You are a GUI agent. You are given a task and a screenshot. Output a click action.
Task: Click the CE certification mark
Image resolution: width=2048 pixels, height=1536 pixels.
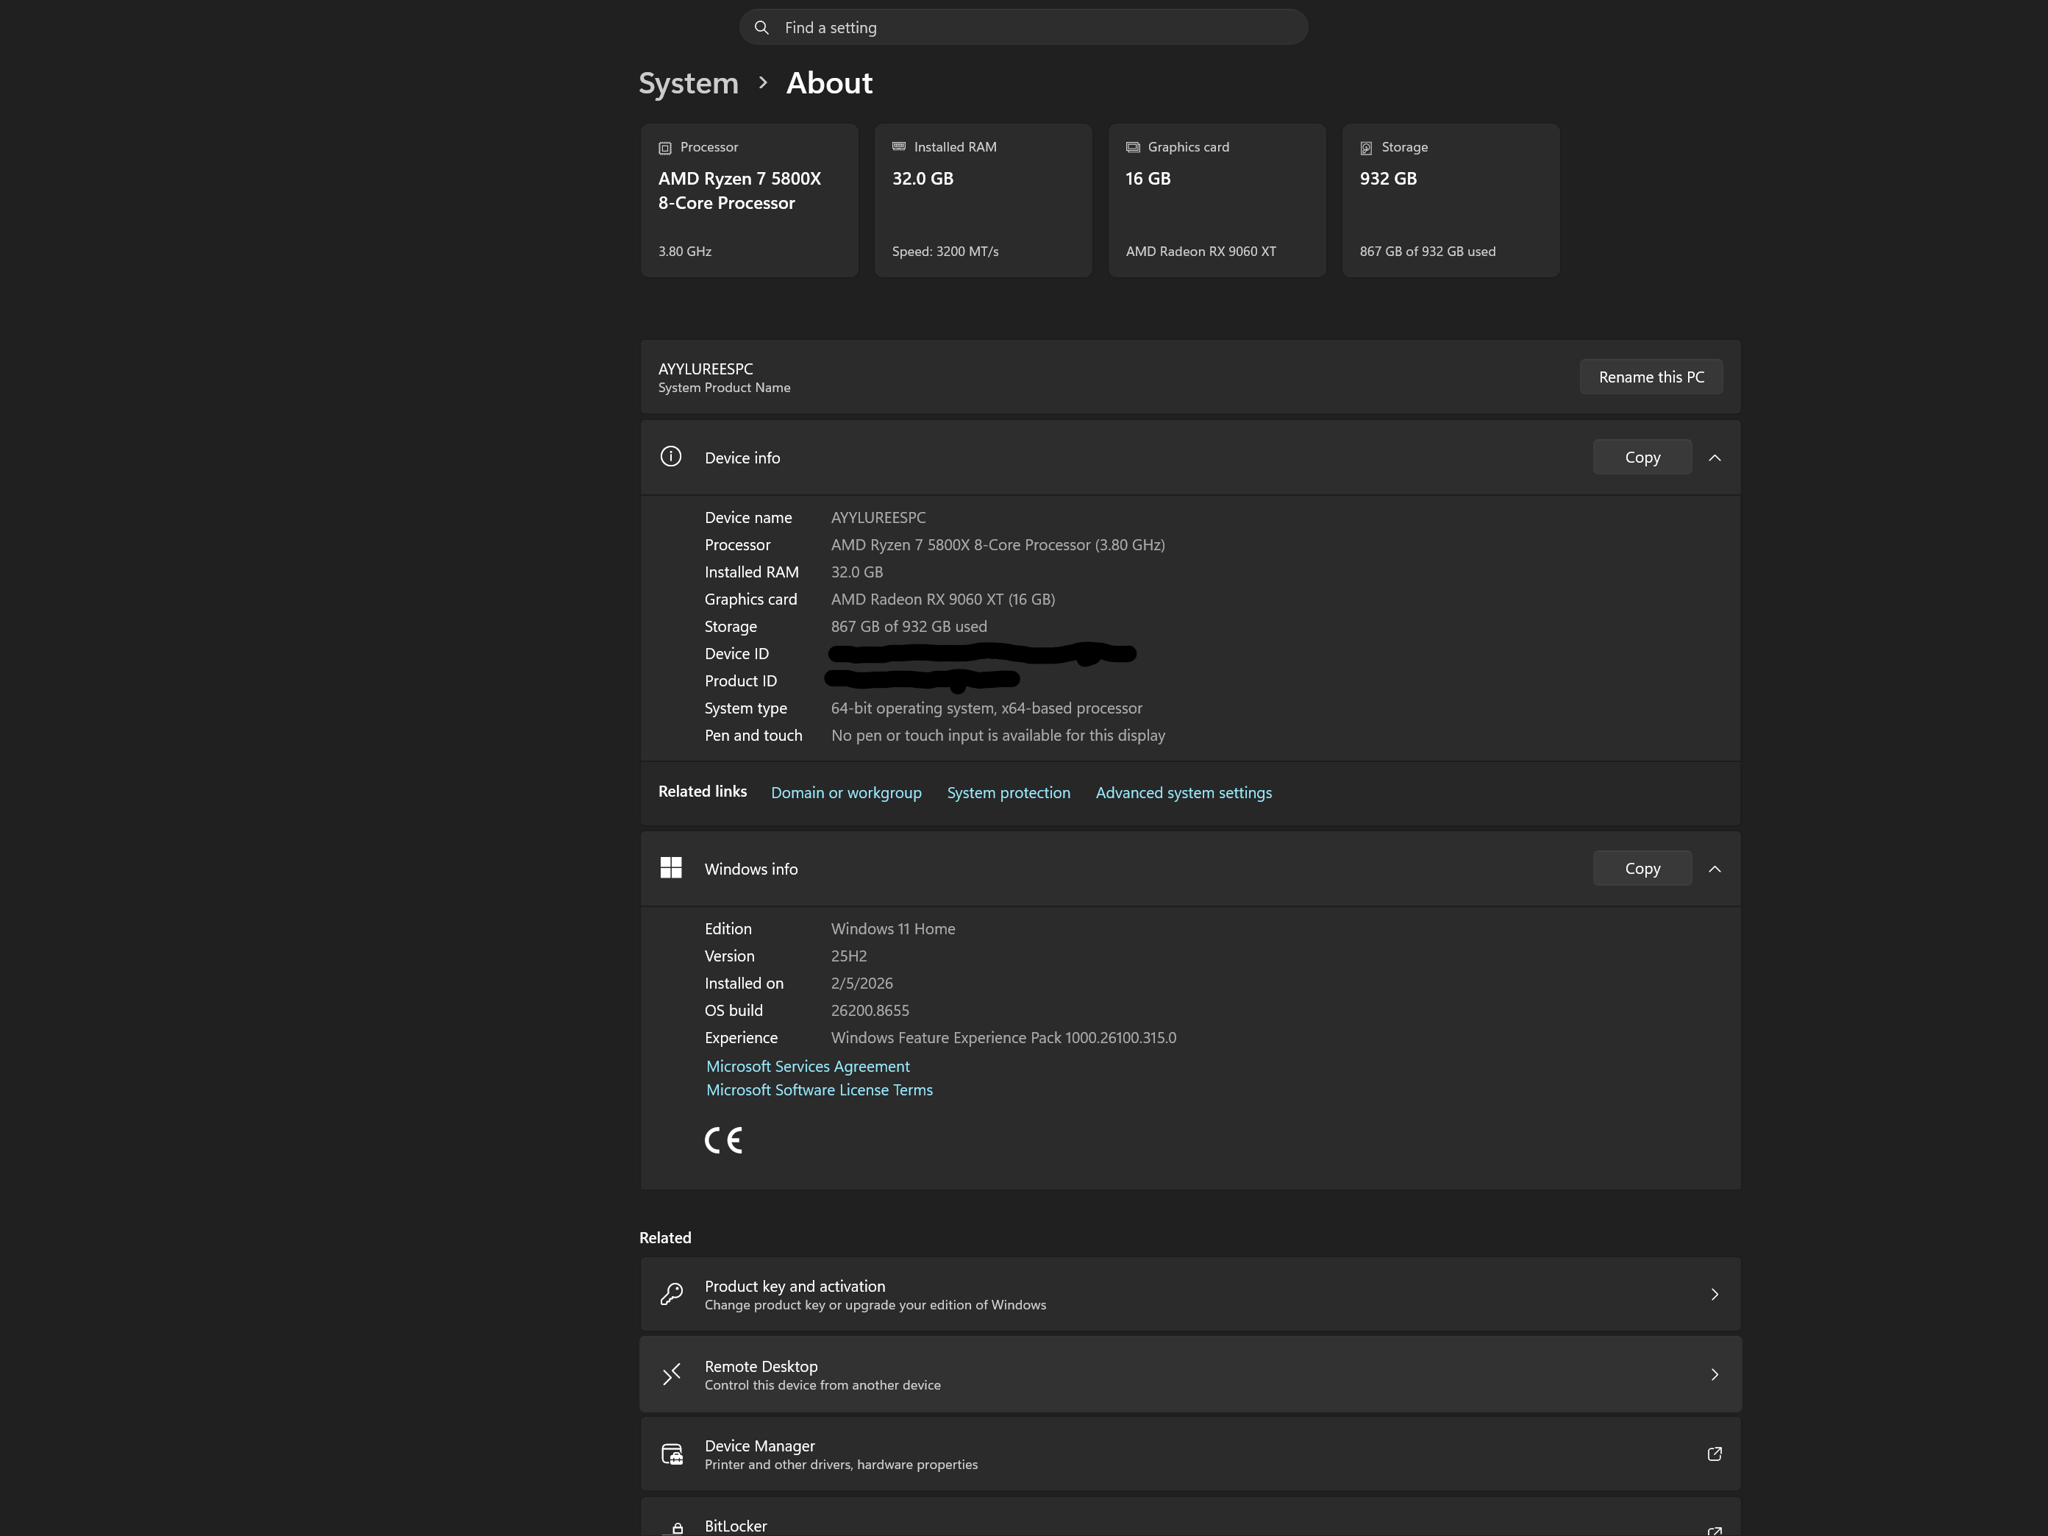(723, 1140)
